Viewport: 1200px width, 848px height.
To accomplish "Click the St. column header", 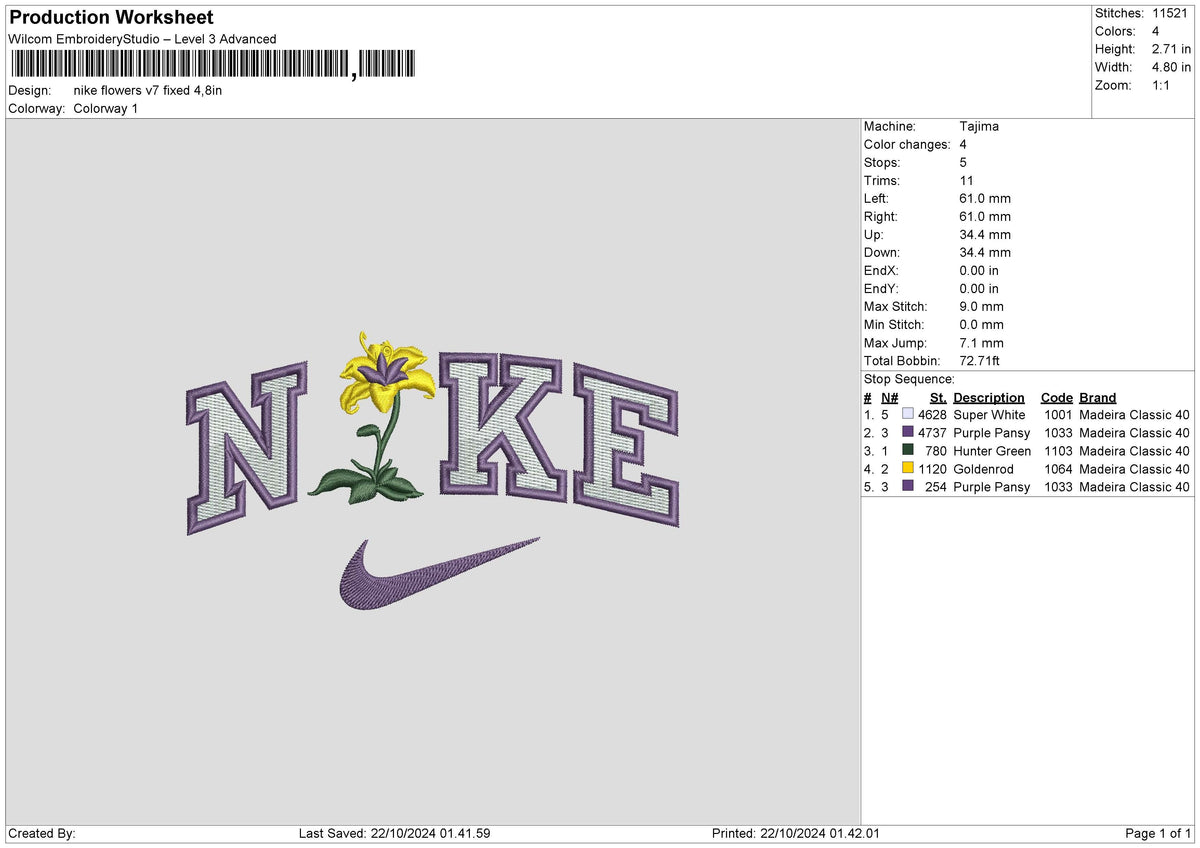I will 938,398.
